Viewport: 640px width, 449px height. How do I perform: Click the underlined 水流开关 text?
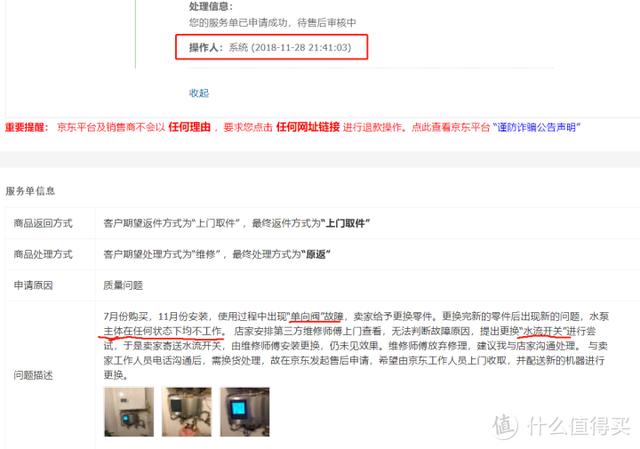pos(542,331)
